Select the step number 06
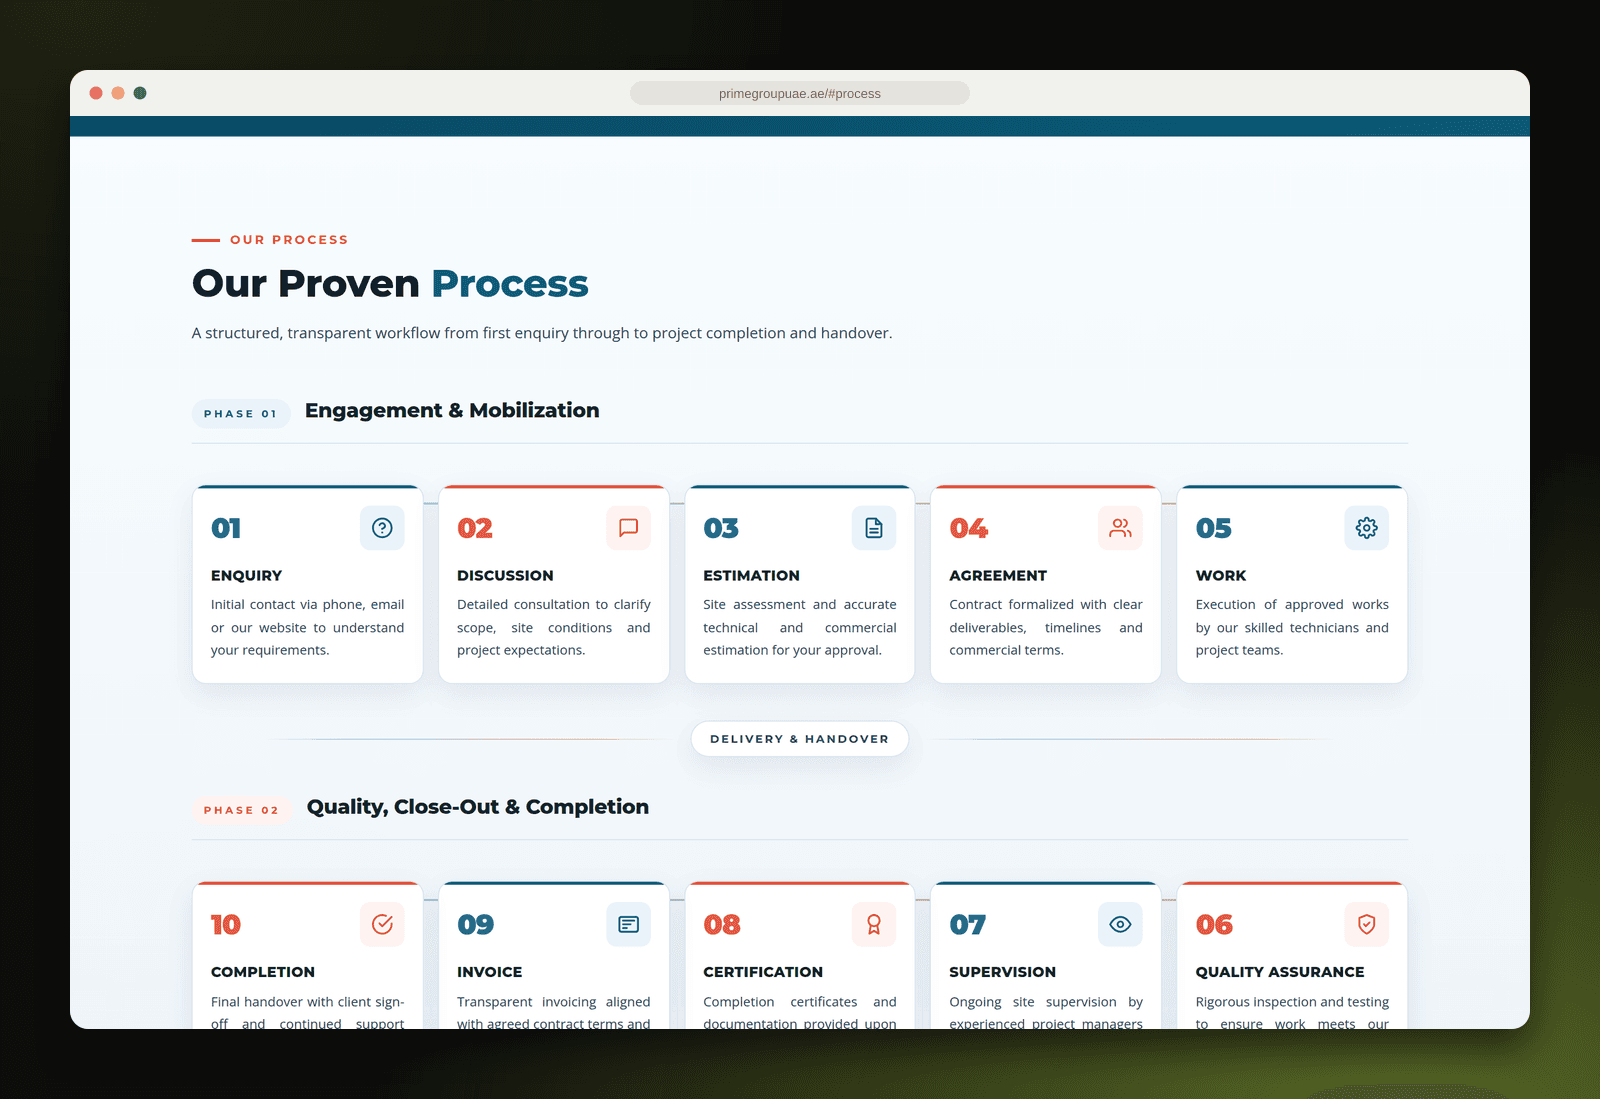This screenshot has height=1099, width=1600. [x=1214, y=925]
